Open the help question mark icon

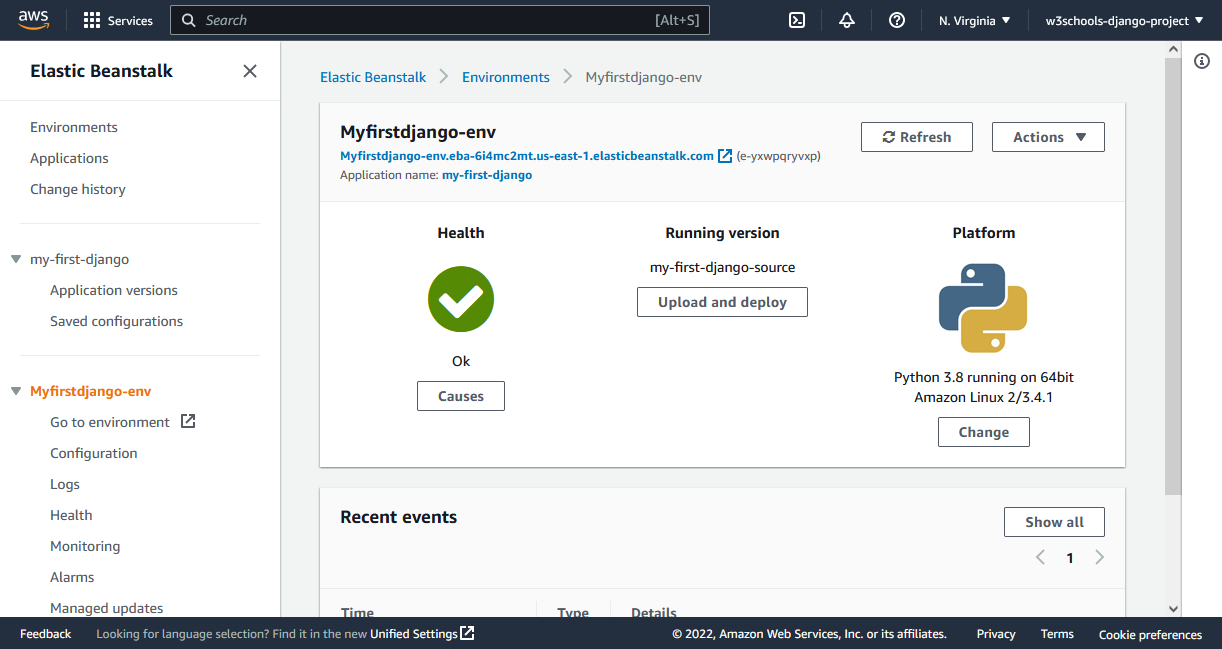[x=897, y=20]
